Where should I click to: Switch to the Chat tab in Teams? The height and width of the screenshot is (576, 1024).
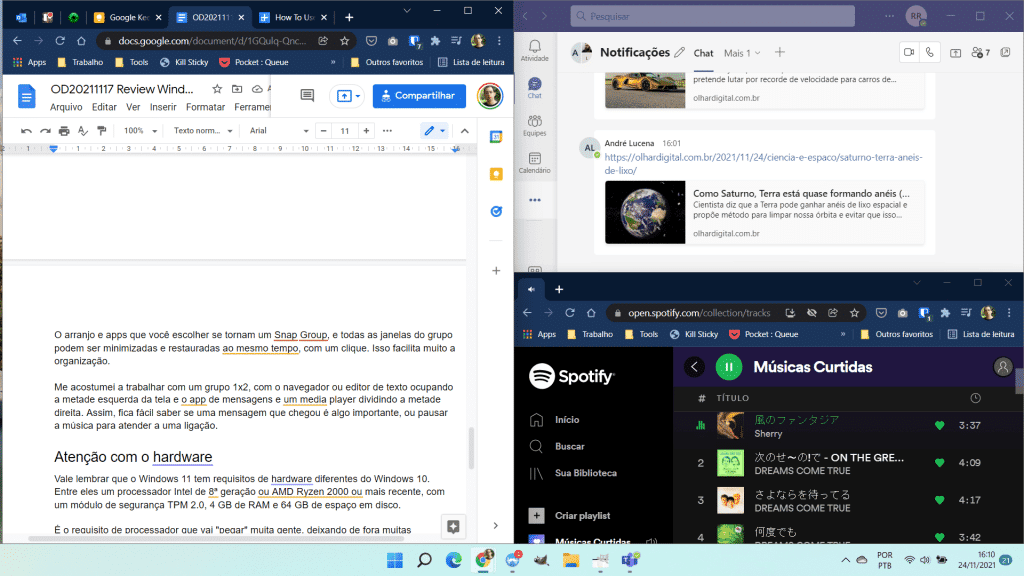coord(703,54)
